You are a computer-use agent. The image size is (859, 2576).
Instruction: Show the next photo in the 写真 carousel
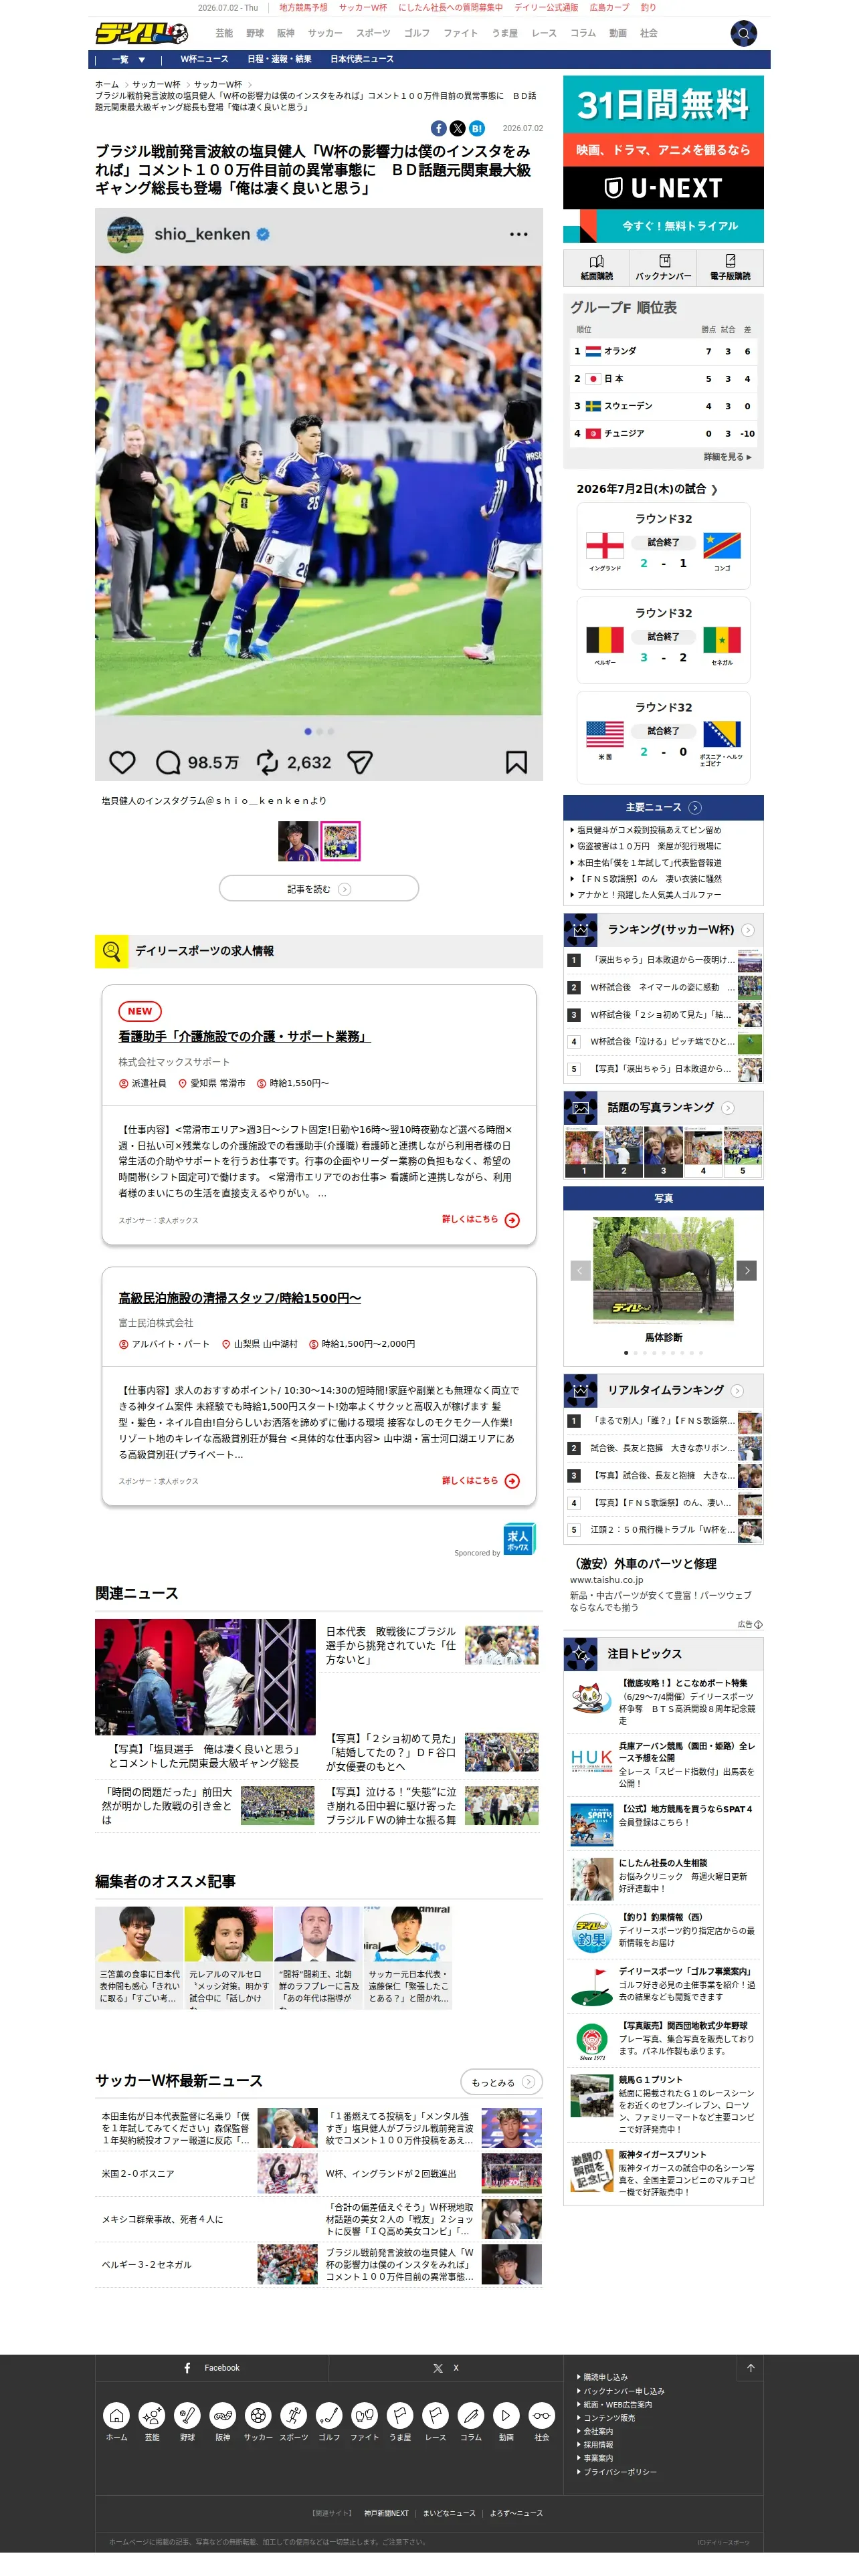point(747,1270)
